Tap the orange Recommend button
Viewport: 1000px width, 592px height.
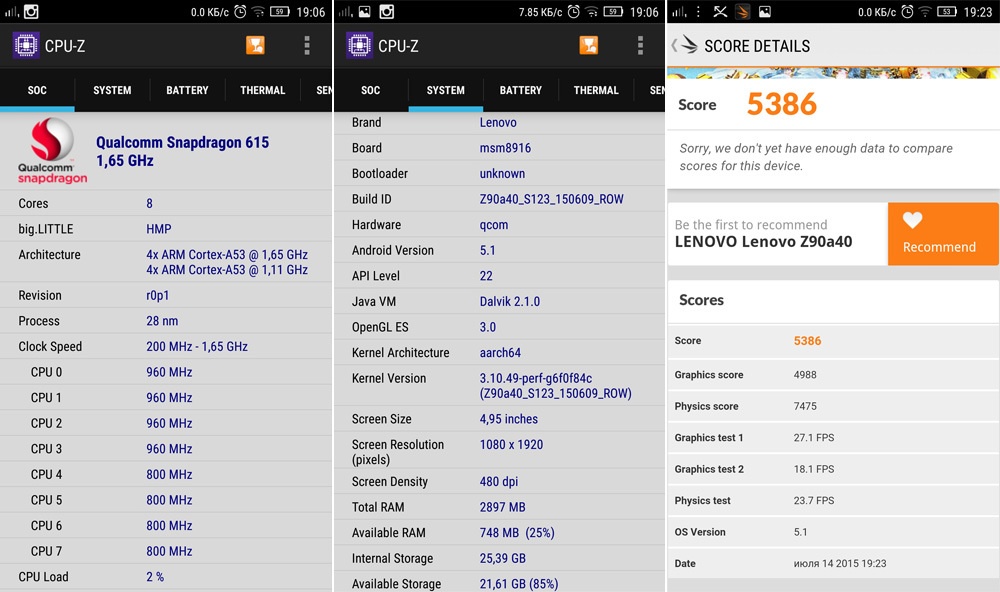(943, 234)
